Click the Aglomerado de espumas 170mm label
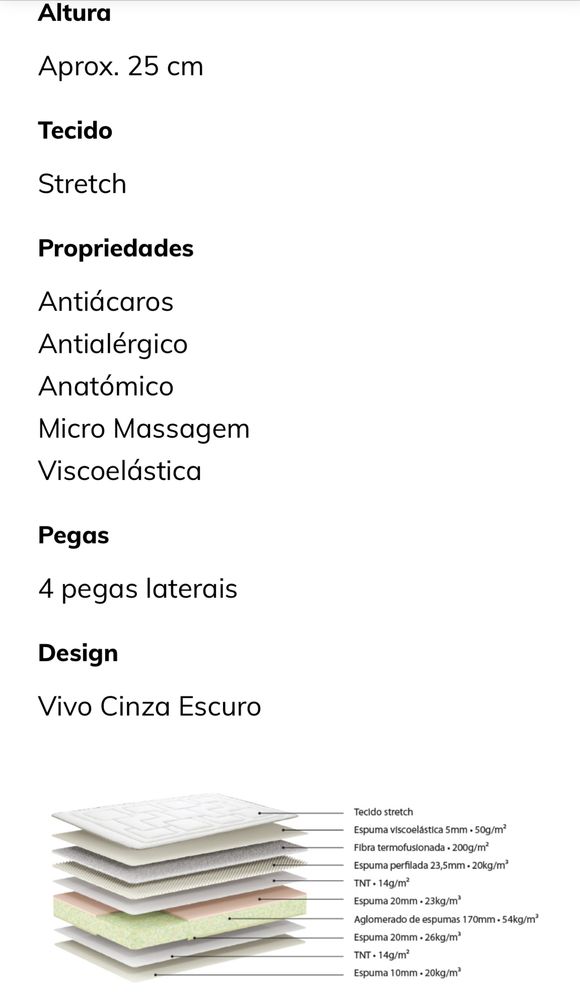This screenshot has width=580, height=999. [446, 919]
